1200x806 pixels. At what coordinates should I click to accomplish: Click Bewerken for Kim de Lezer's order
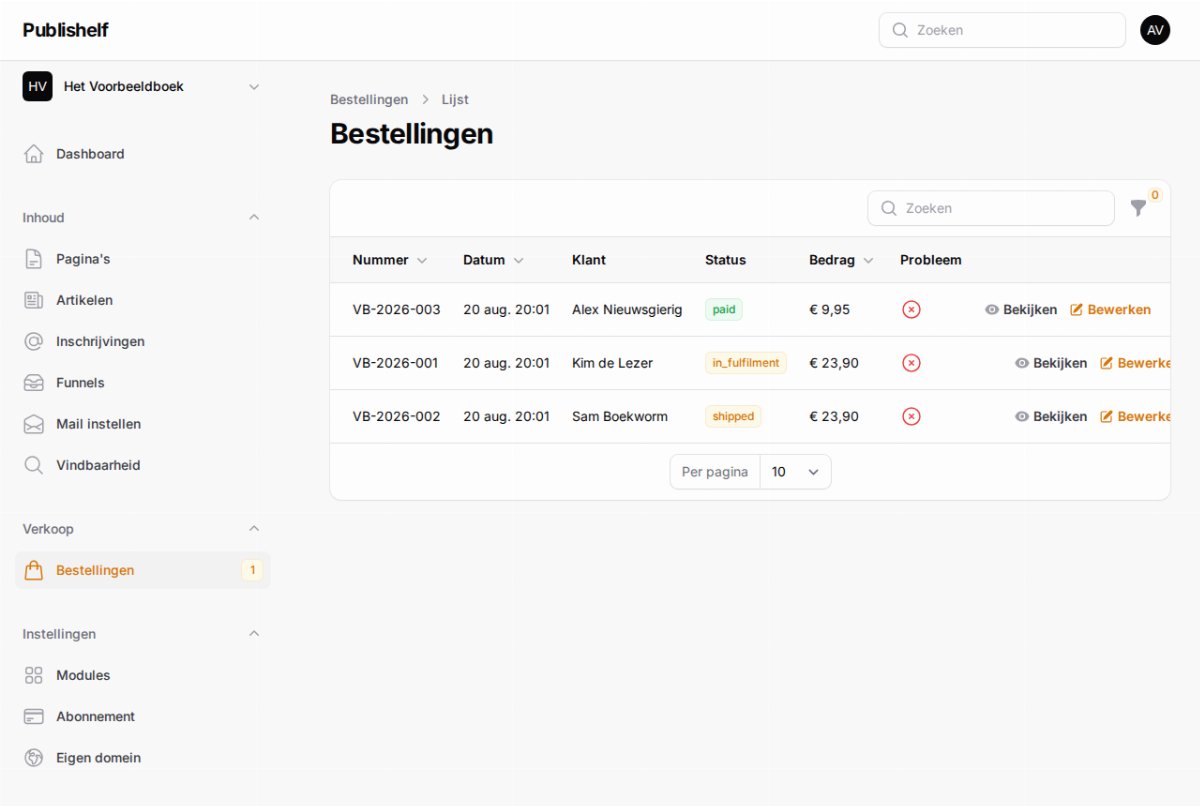(x=1135, y=363)
